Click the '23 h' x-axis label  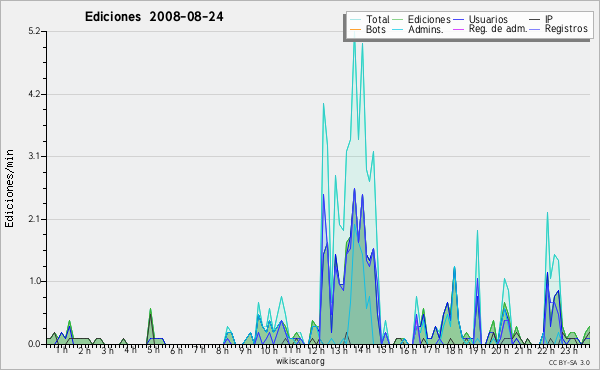pyautogui.click(x=569, y=350)
